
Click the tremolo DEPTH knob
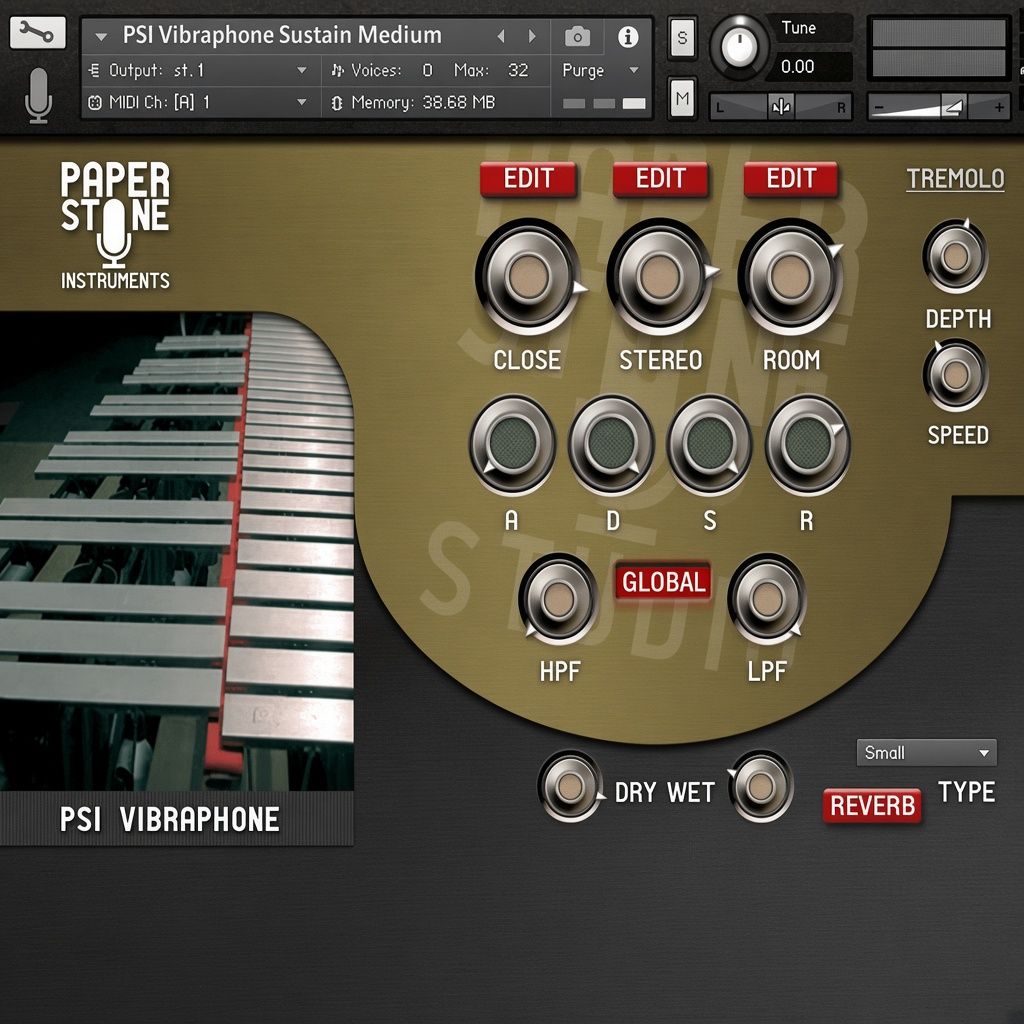[x=955, y=257]
